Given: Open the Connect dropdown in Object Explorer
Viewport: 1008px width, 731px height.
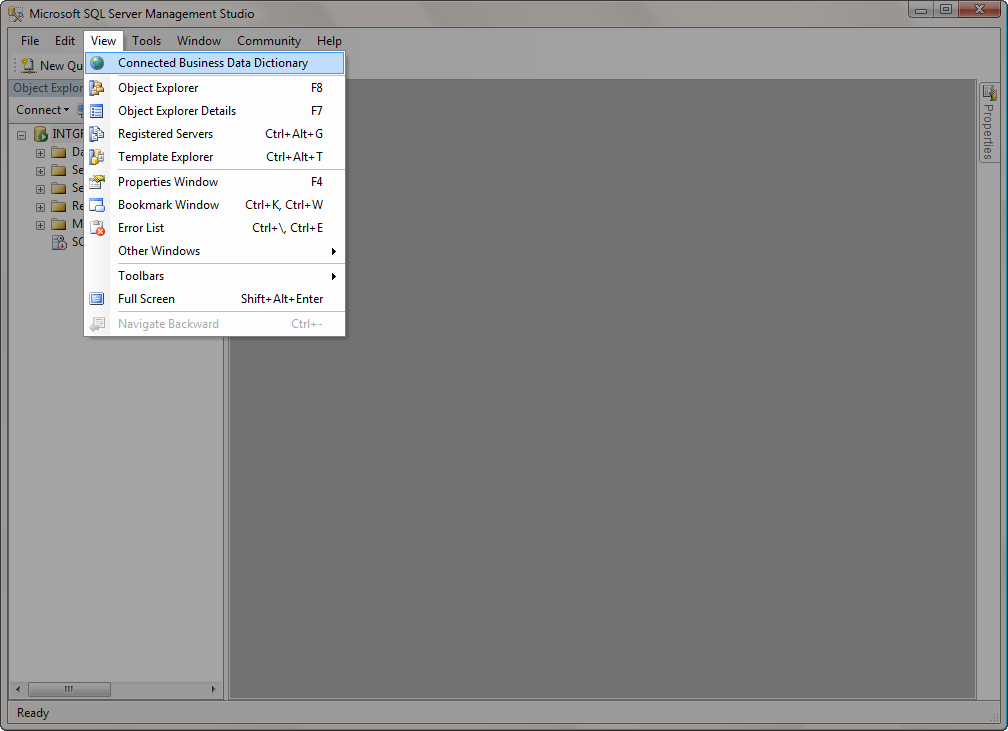Looking at the screenshot, I should (42, 110).
